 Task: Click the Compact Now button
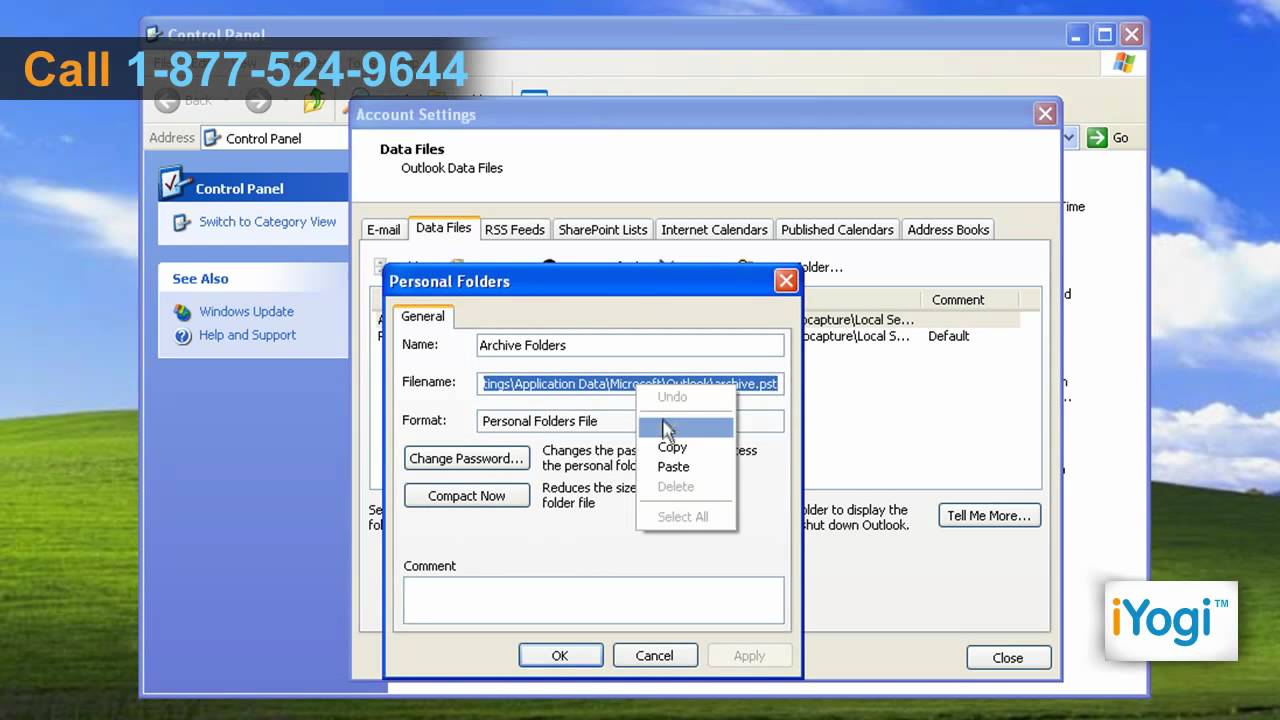coord(467,496)
